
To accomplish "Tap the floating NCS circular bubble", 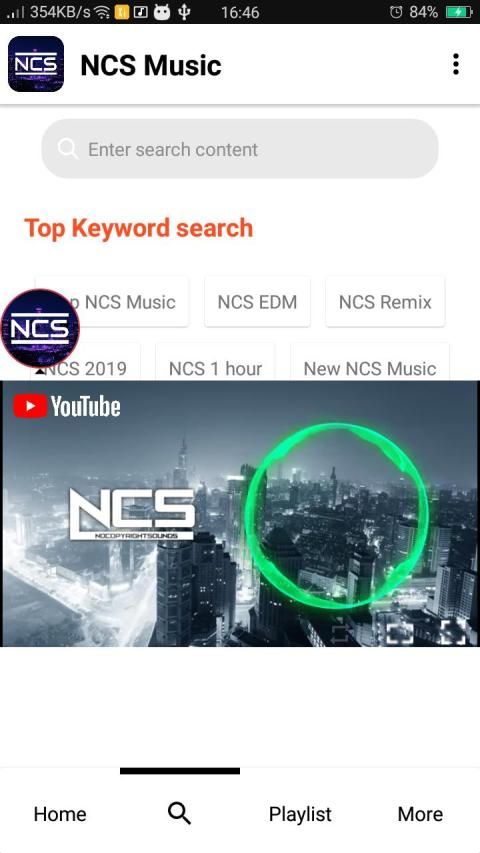I will pos(40,328).
